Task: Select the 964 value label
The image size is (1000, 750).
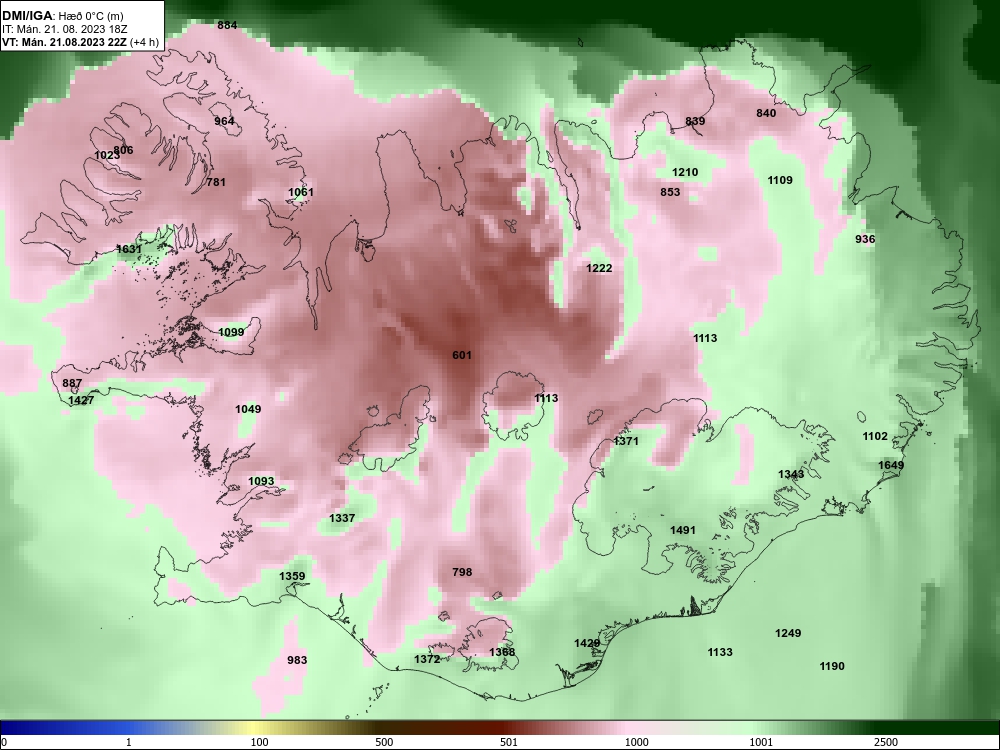Action: 224,121
